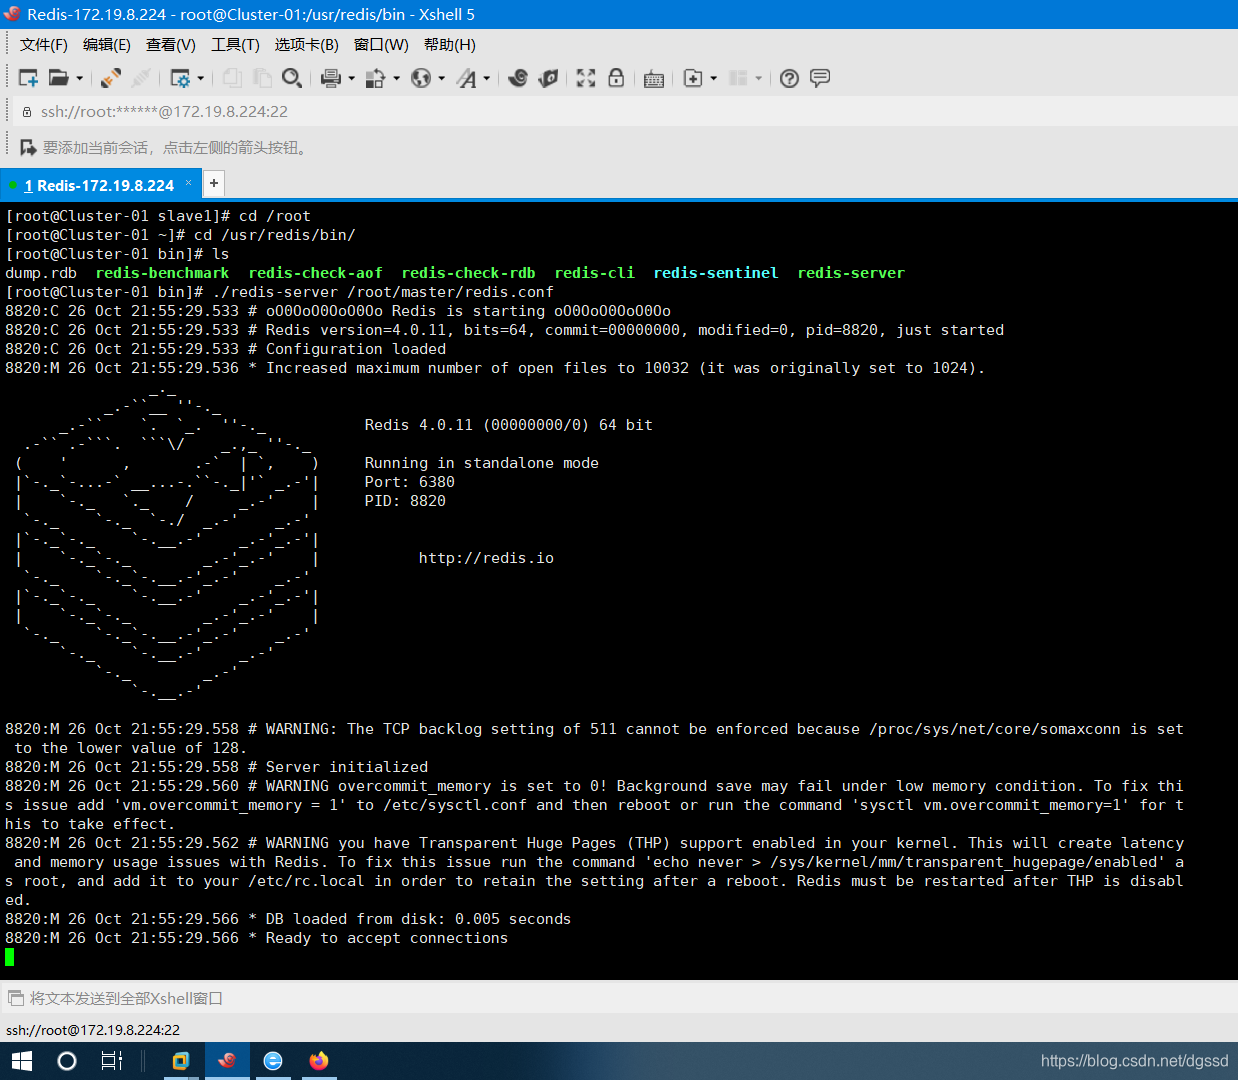
Task: Click the Xshell icon on the taskbar
Action: point(227,1061)
